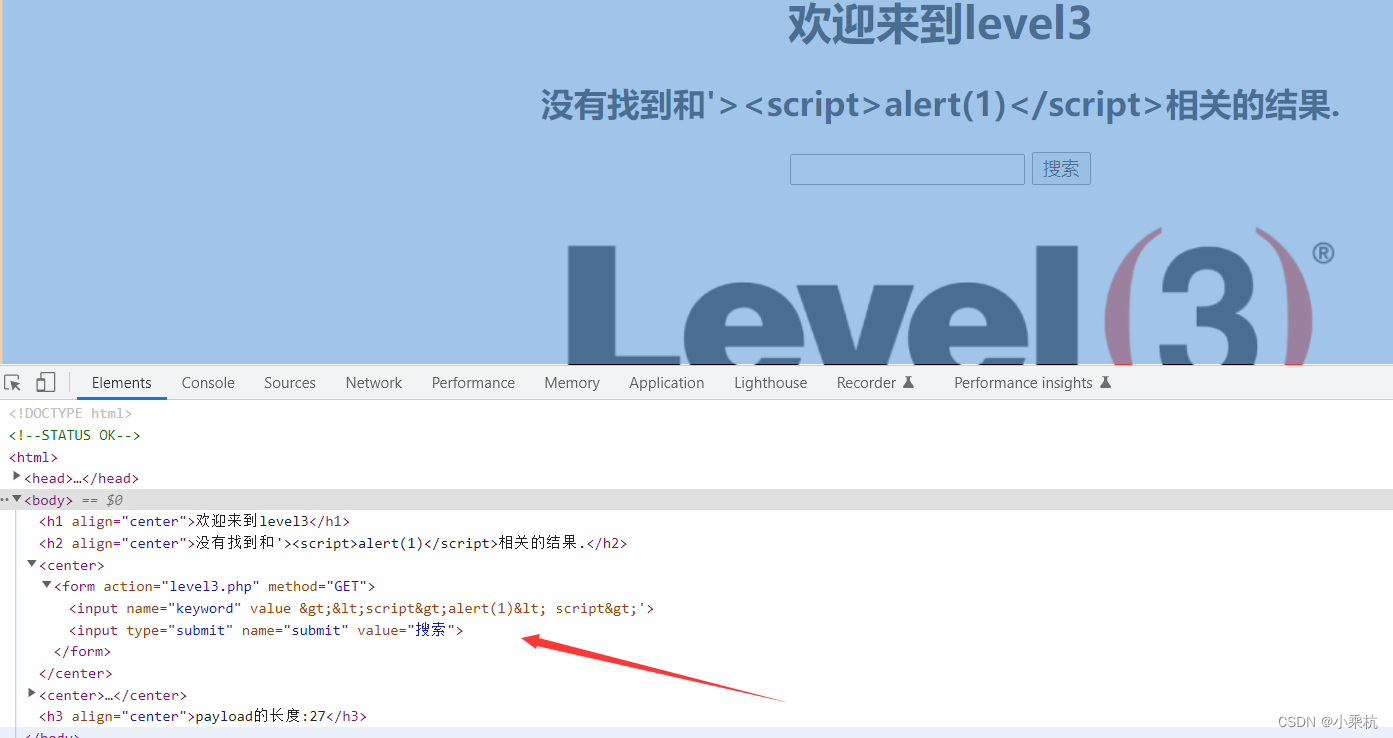This screenshot has height=738, width=1393.
Task: Select the h3 payload的长度:27 node
Action: (203, 717)
